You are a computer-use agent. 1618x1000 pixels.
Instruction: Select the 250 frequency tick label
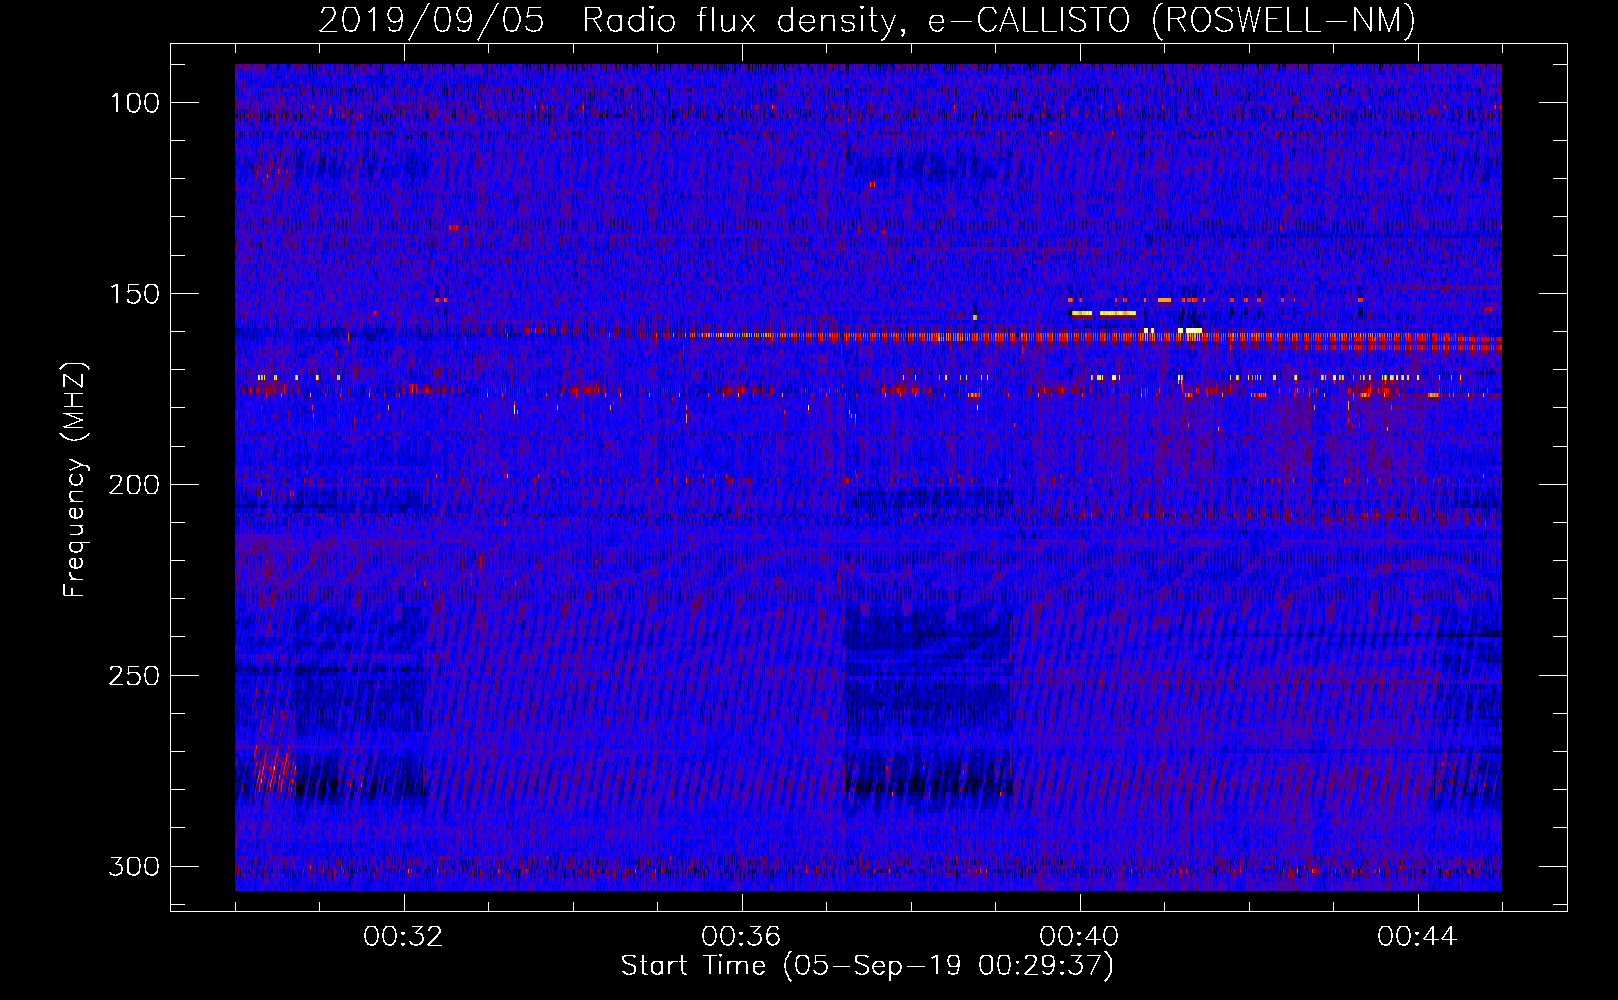coord(134,676)
